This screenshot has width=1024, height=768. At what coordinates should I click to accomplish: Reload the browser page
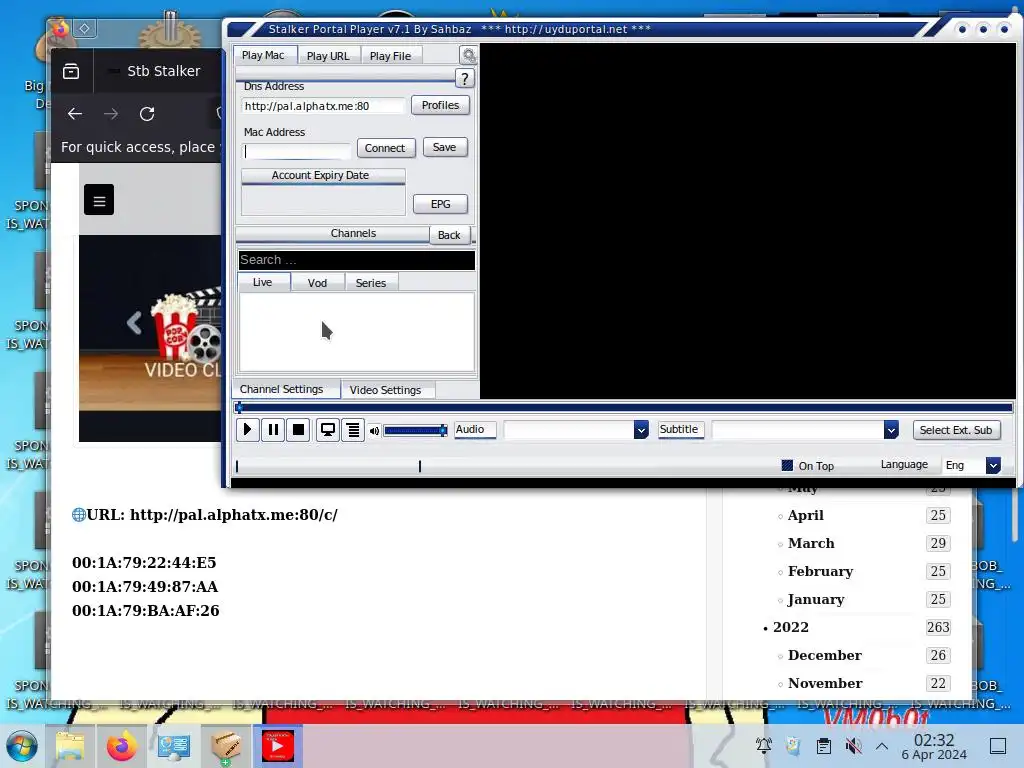[x=147, y=114]
